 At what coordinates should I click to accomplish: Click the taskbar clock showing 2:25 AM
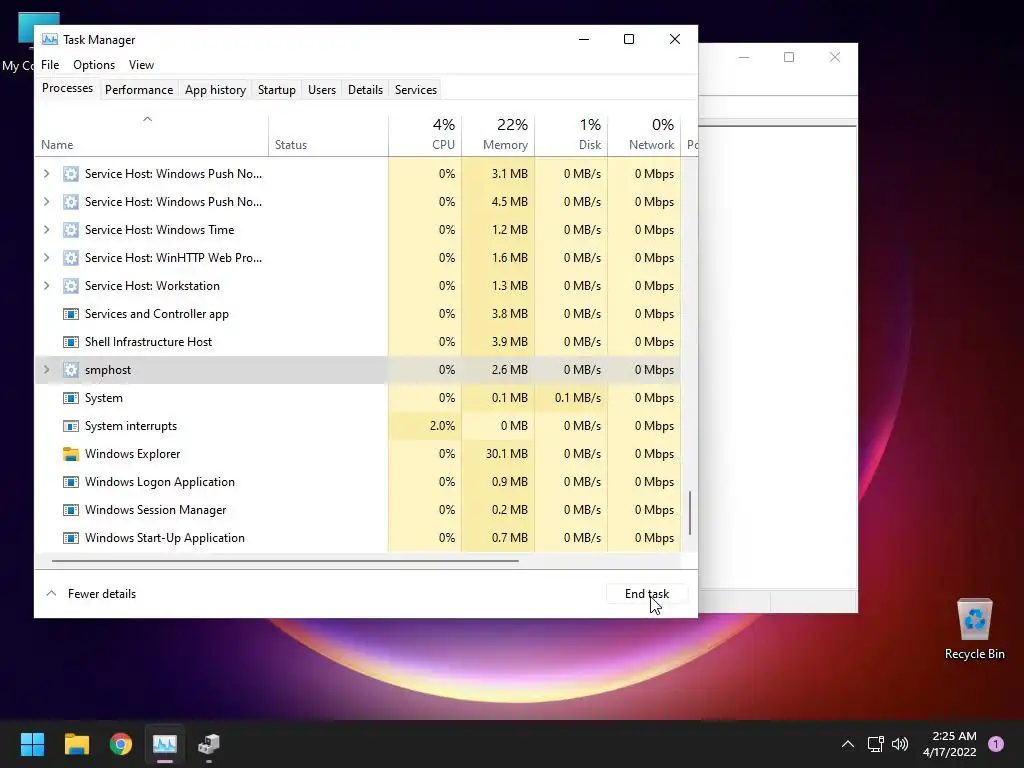tap(950, 744)
